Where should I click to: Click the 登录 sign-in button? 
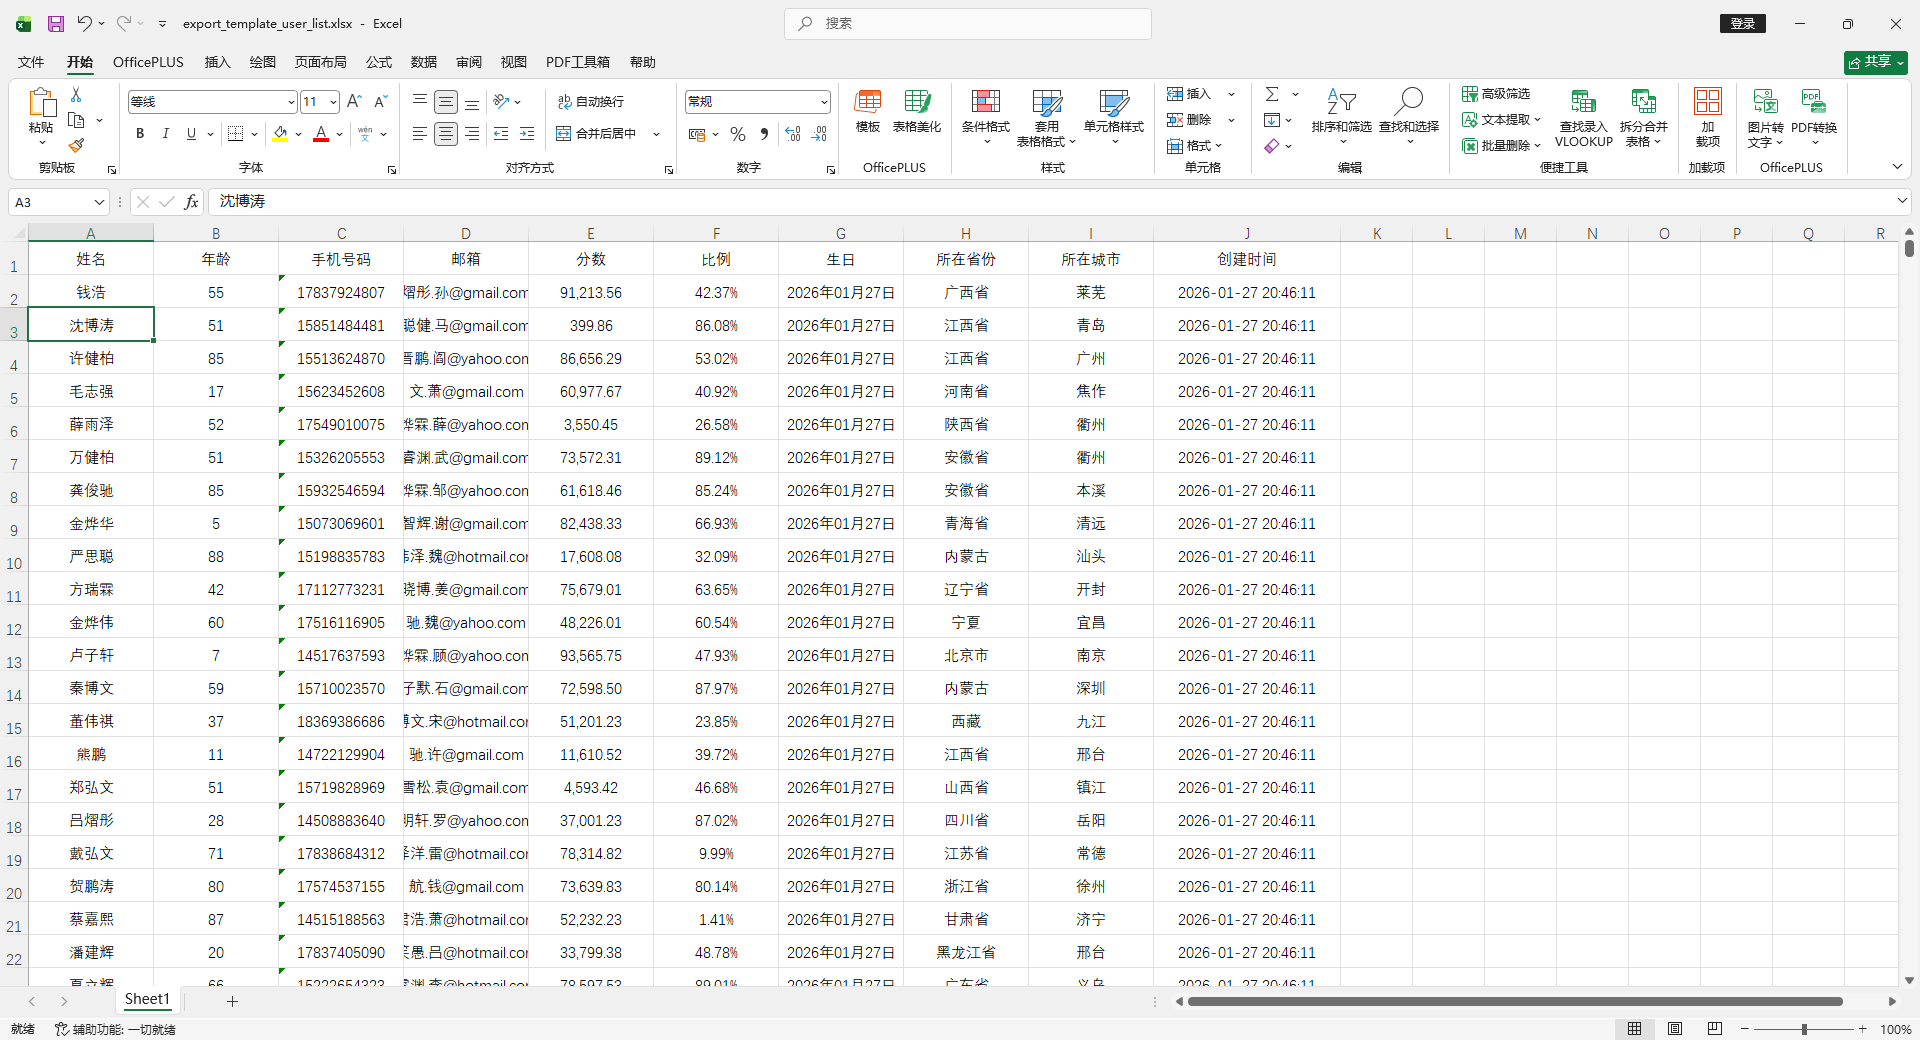pos(1742,23)
